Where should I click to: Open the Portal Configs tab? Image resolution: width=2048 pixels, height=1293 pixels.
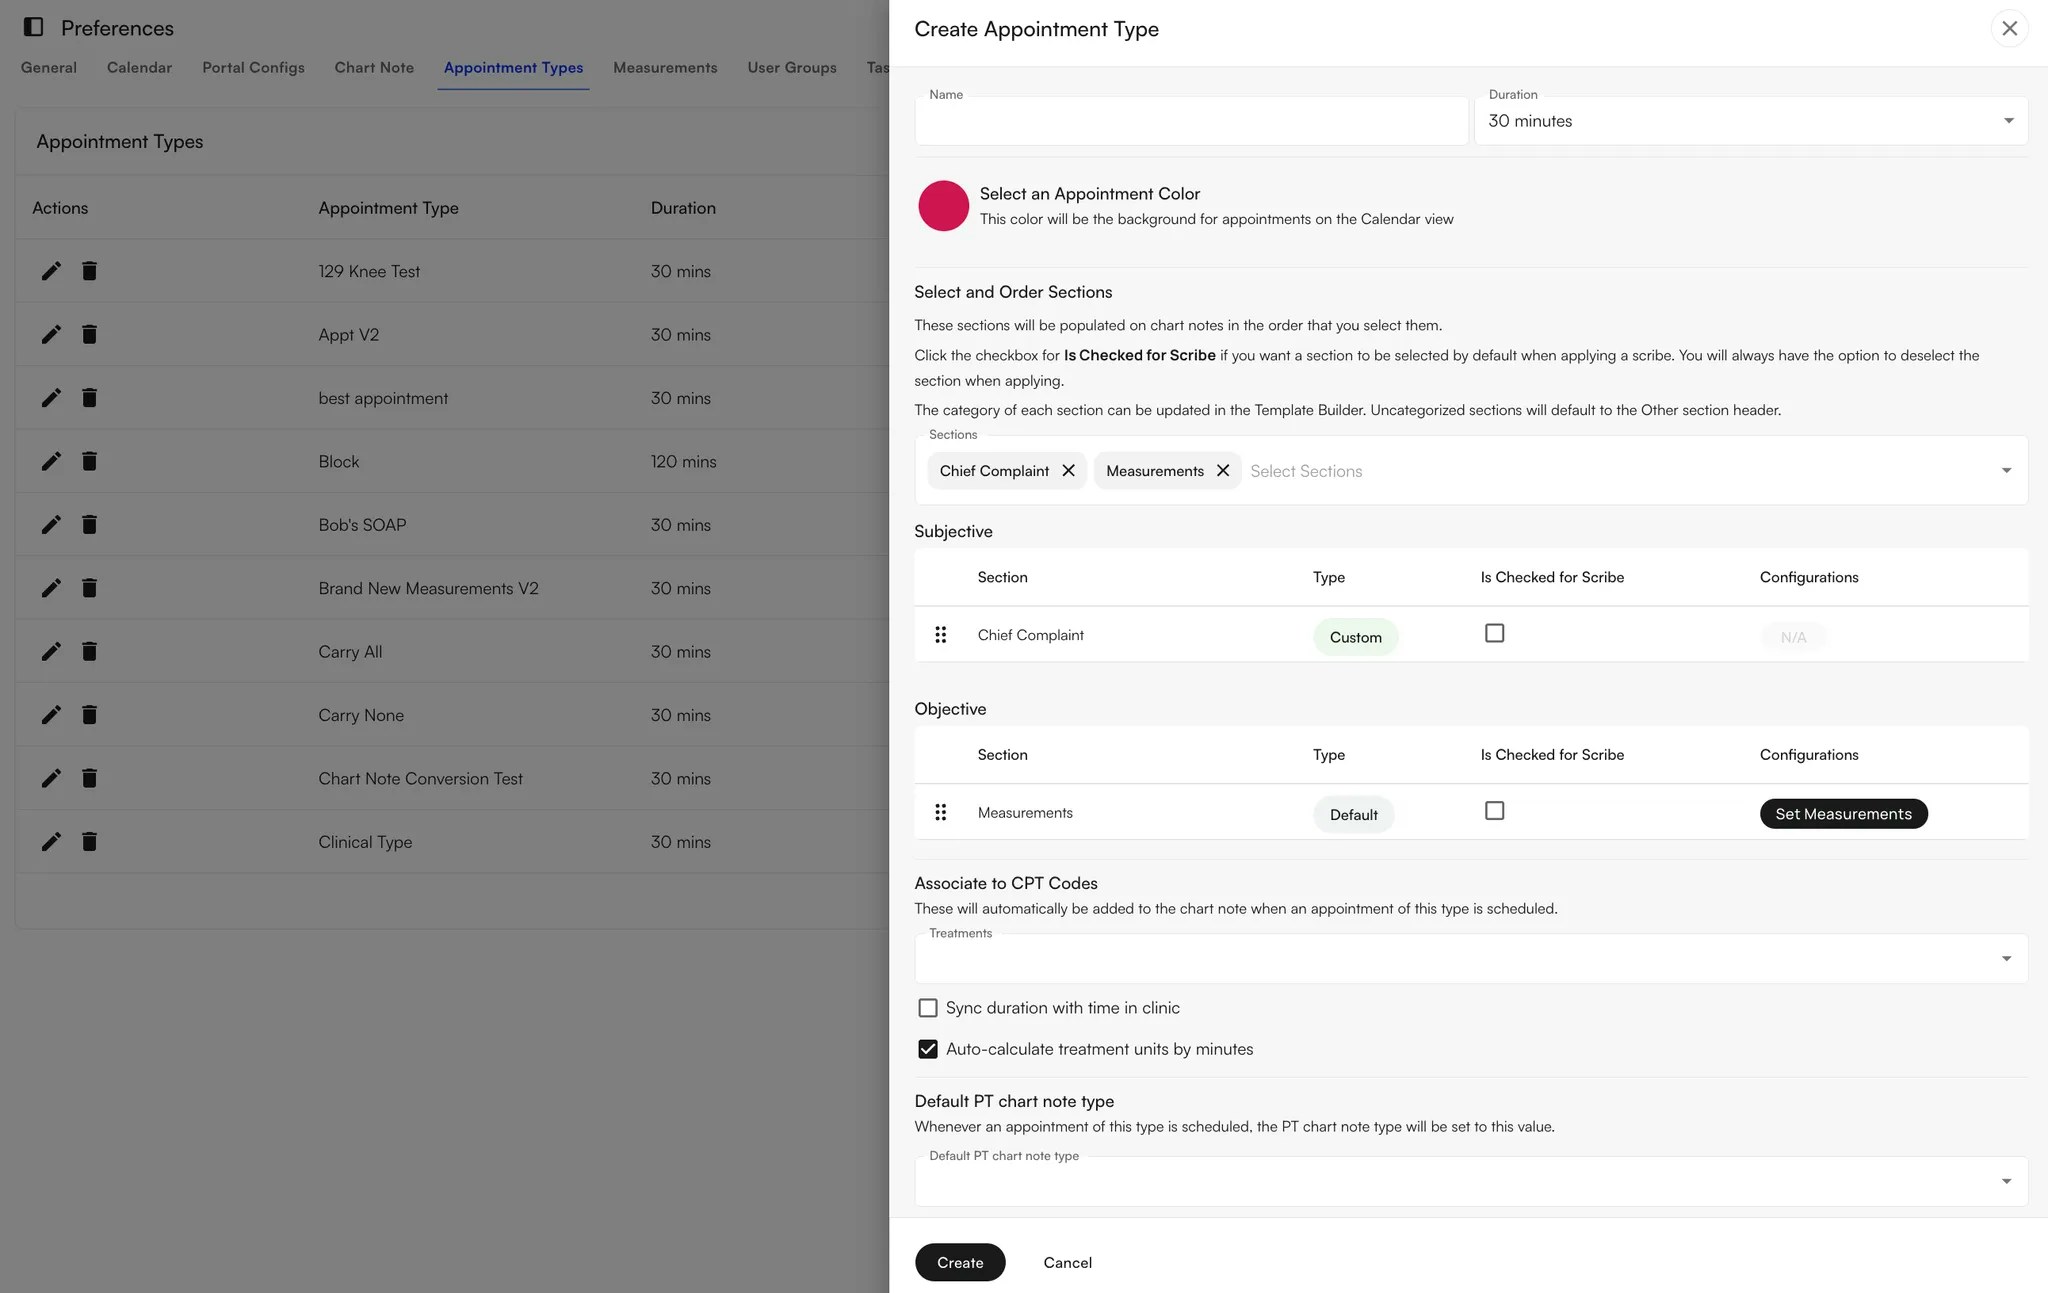pos(253,67)
